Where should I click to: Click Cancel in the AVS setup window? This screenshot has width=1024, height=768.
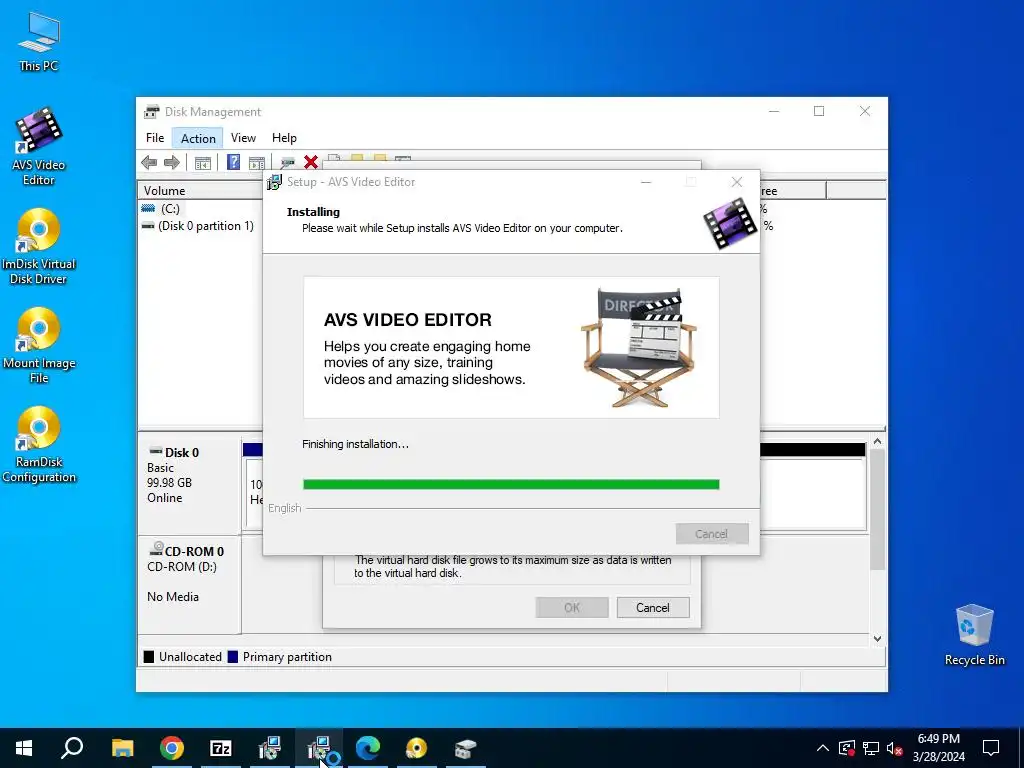click(712, 534)
